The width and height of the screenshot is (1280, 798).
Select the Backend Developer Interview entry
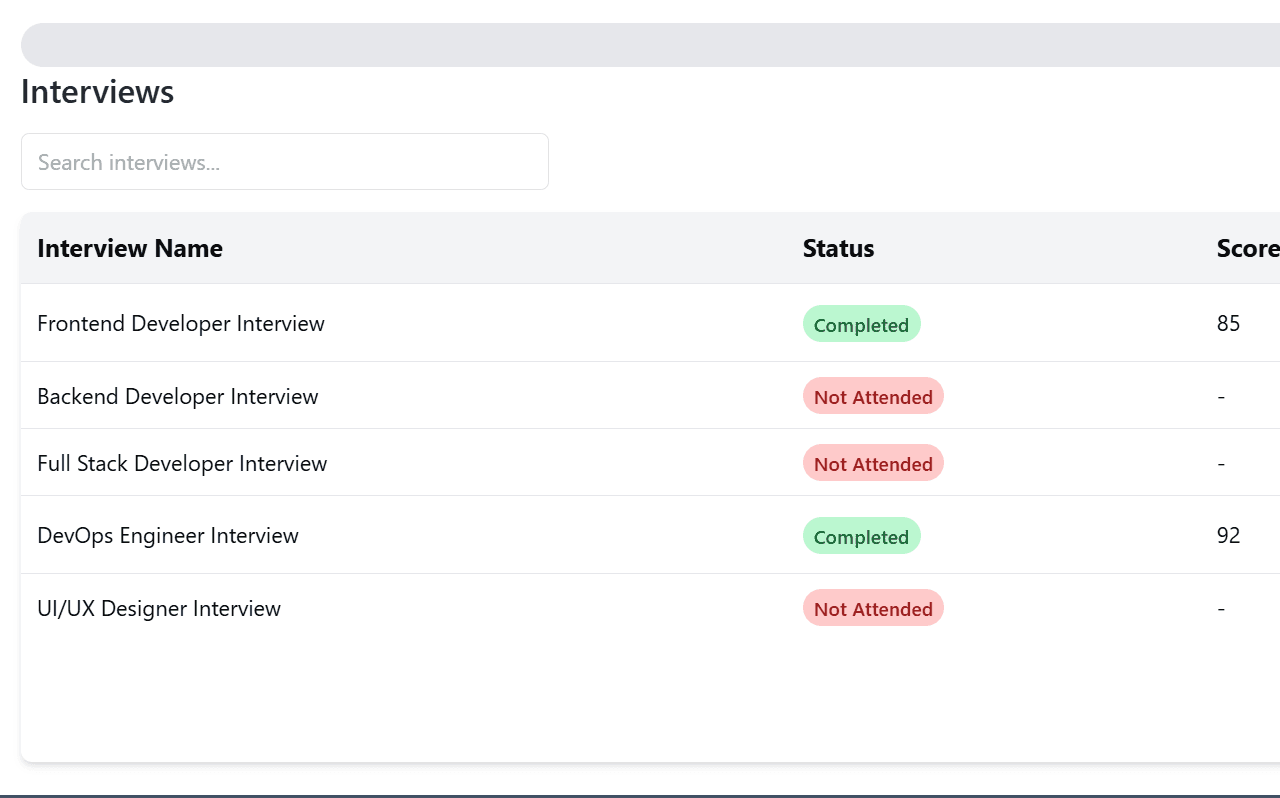pyautogui.click(x=178, y=397)
